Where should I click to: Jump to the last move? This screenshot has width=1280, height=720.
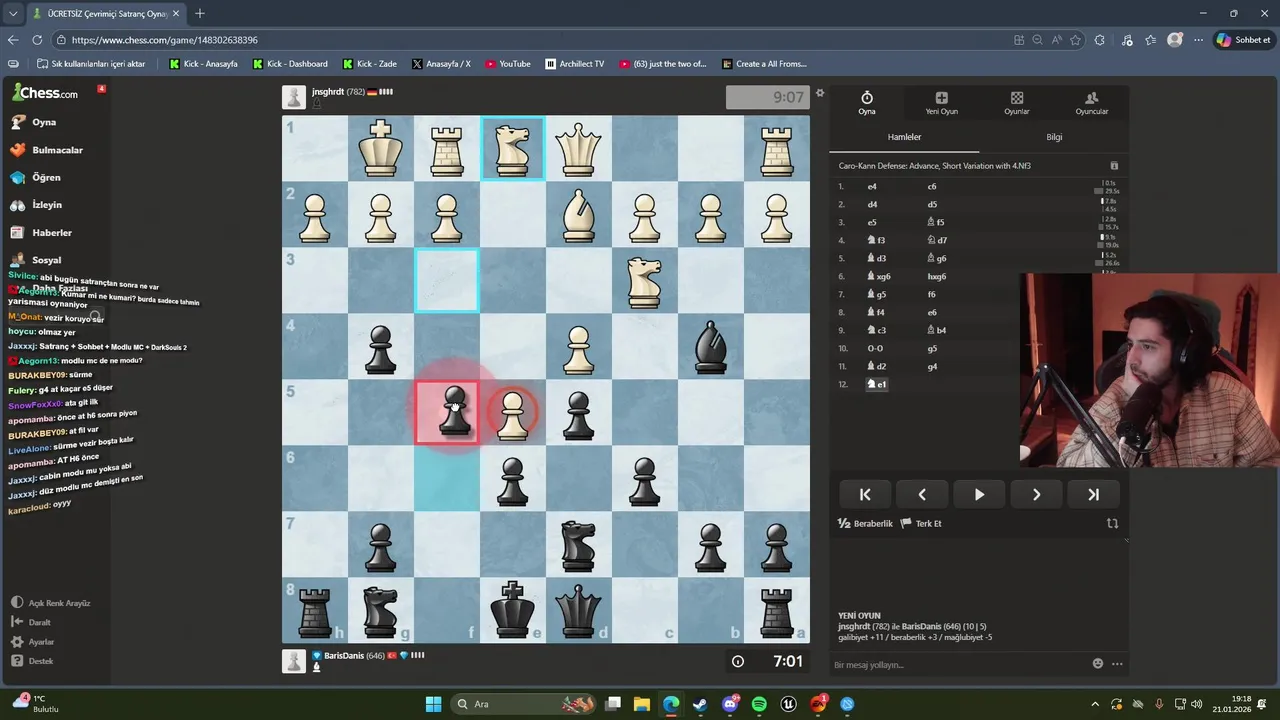click(x=1093, y=494)
